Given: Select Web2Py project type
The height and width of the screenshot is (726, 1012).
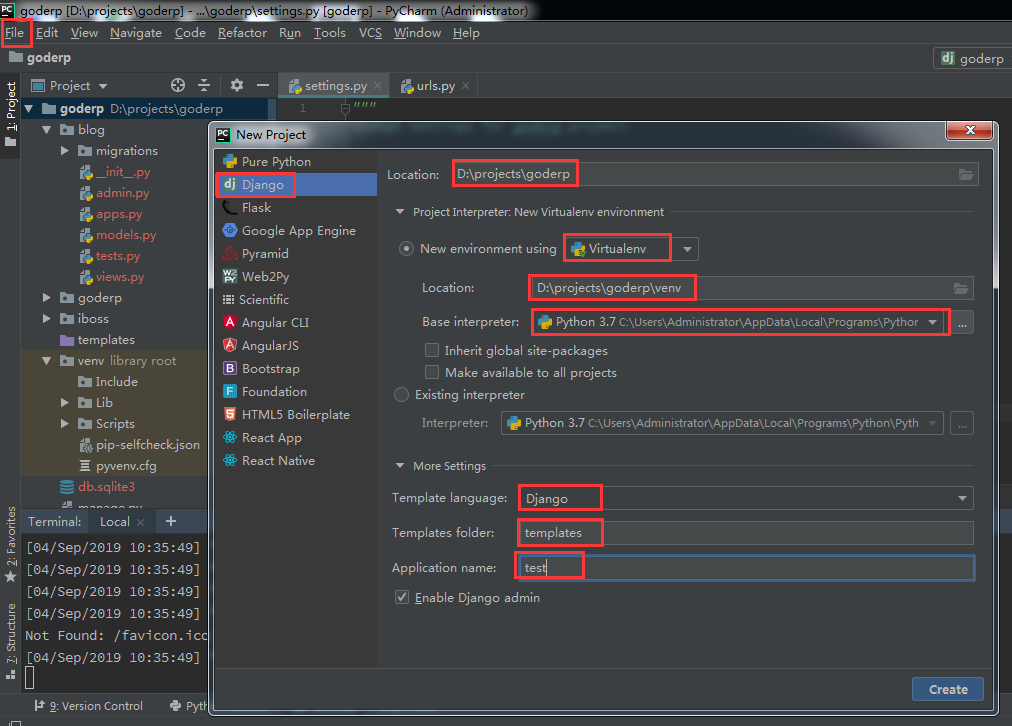Looking at the screenshot, I should point(296,277).
